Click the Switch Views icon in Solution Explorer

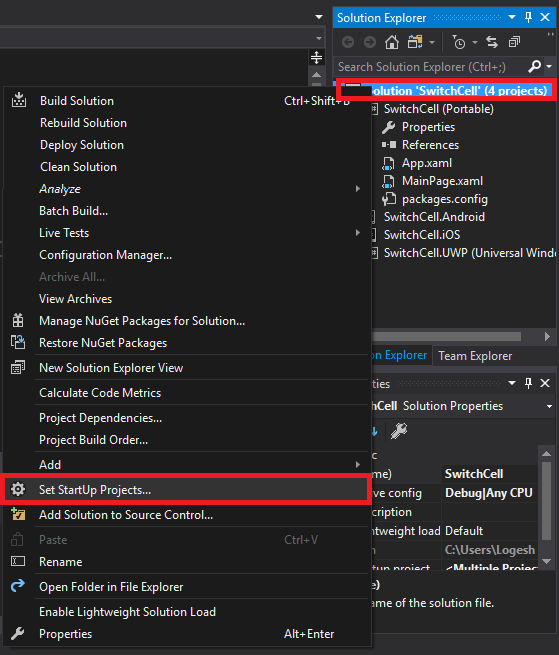415,42
